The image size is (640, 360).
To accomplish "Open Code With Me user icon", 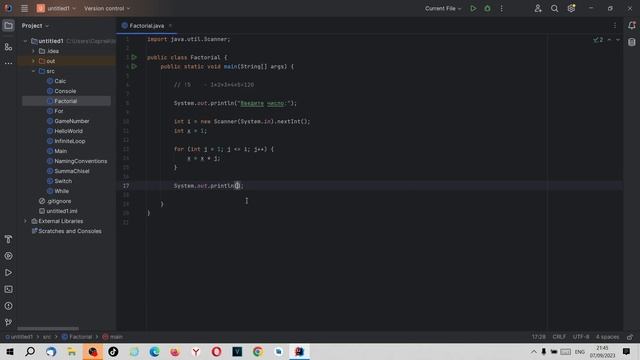I will click(538, 8).
